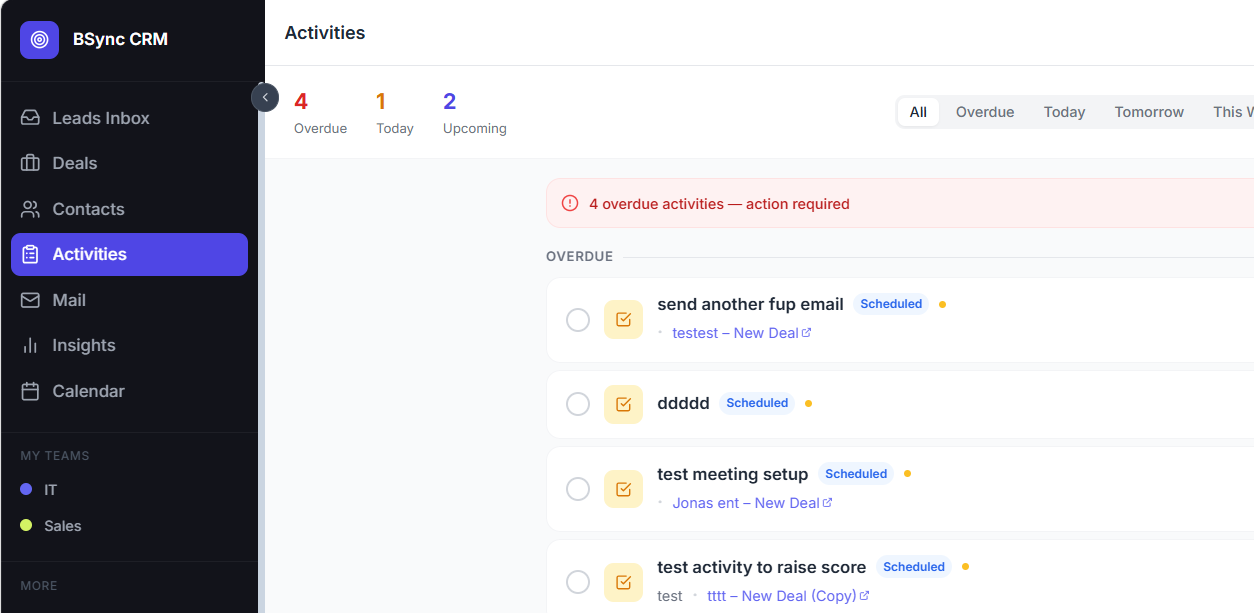The height and width of the screenshot is (613, 1254).
Task: Click the Scheduled badge on 'ddddd'
Action: click(x=757, y=403)
